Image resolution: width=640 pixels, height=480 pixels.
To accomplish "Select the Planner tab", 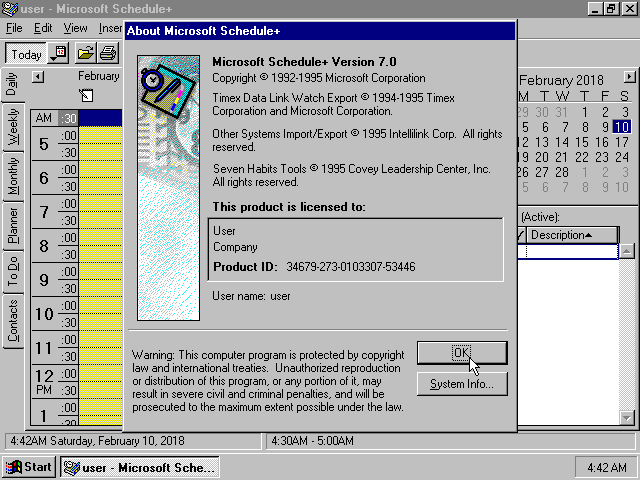I will 12,225.
